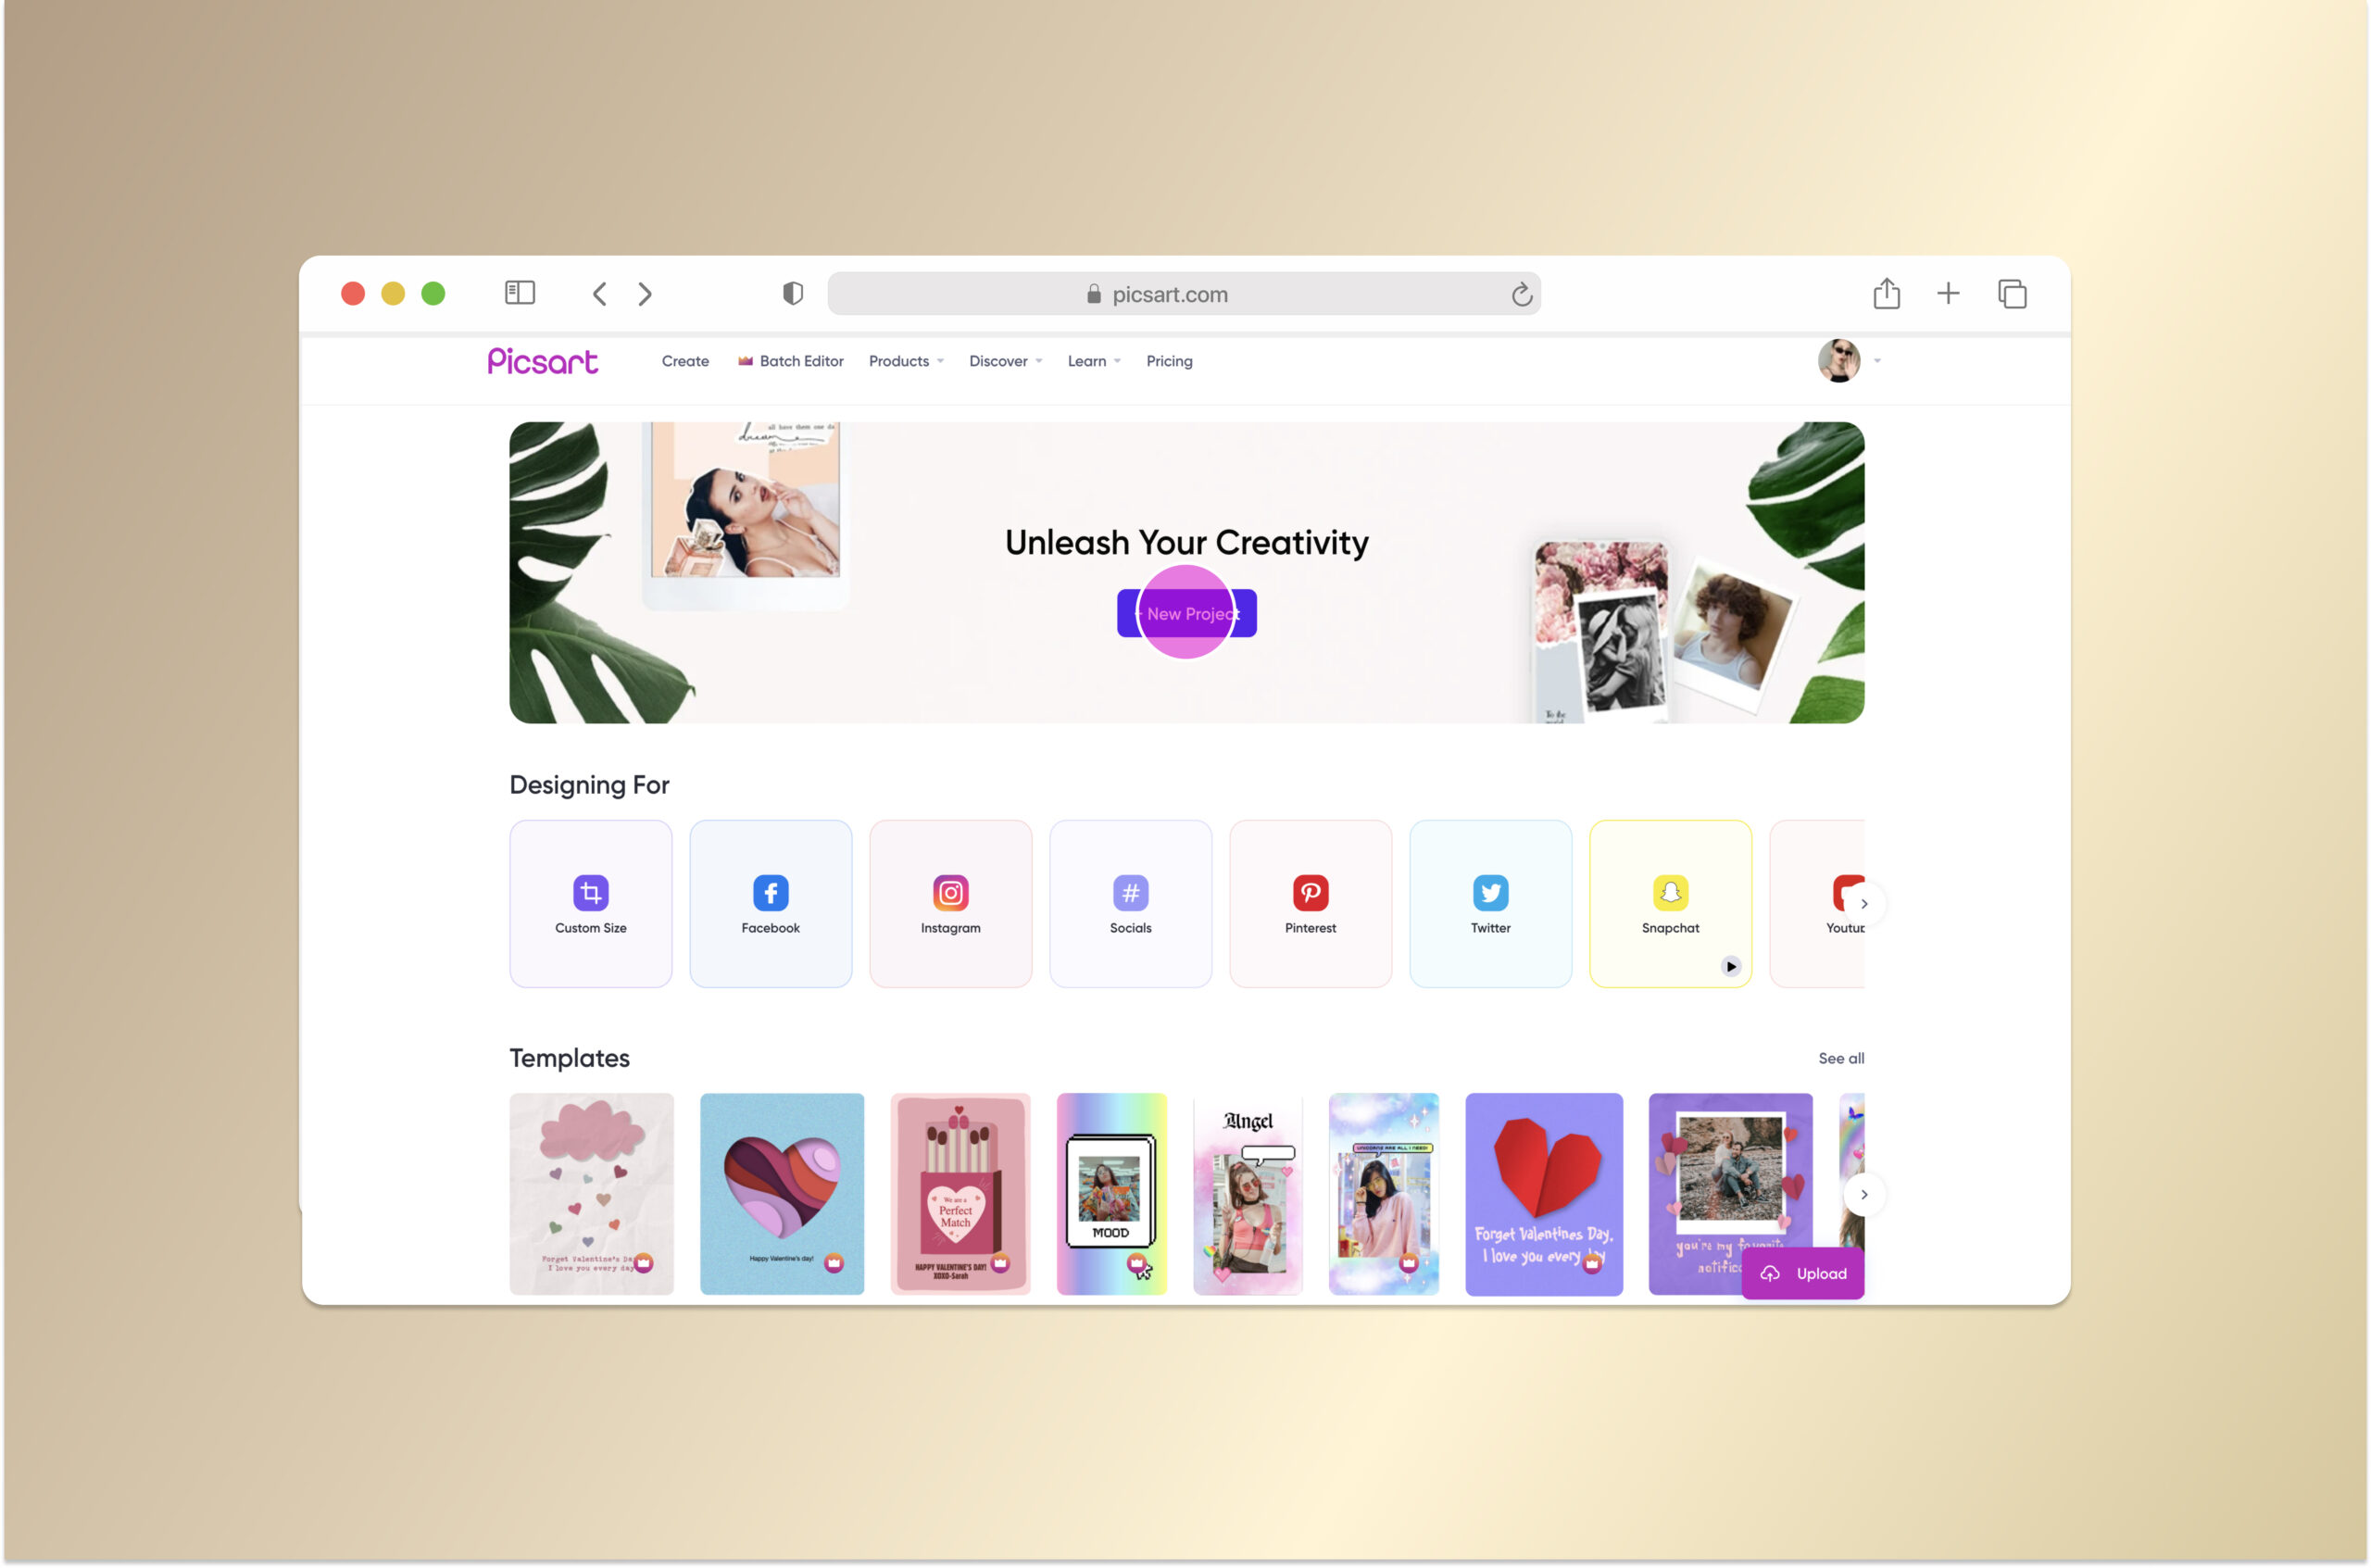Viewport: 2371px width, 1568px height.
Task: Click the Upload button icon
Action: 1771,1273
